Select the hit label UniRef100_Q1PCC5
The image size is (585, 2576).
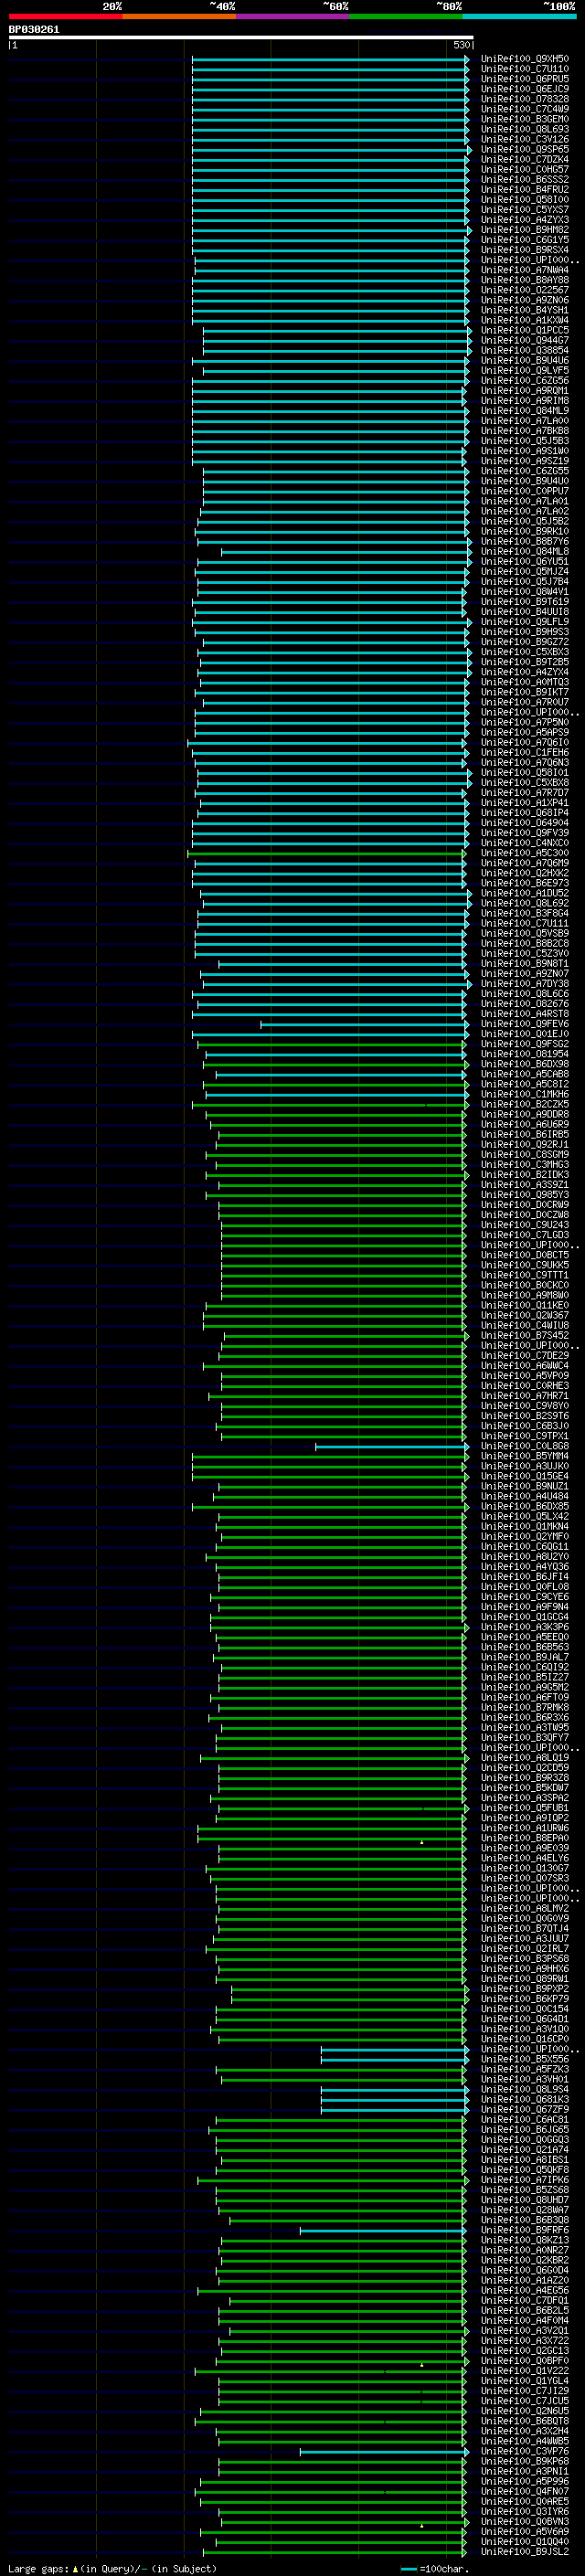pos(525,330)
